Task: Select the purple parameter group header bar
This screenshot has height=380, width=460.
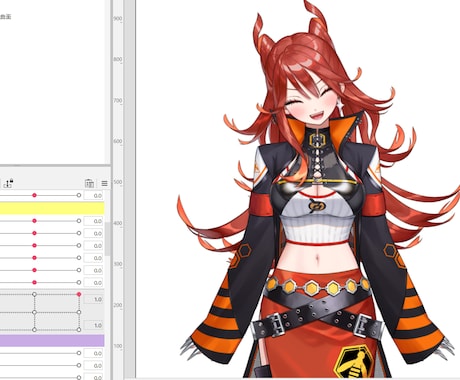Action: point(52,341)
